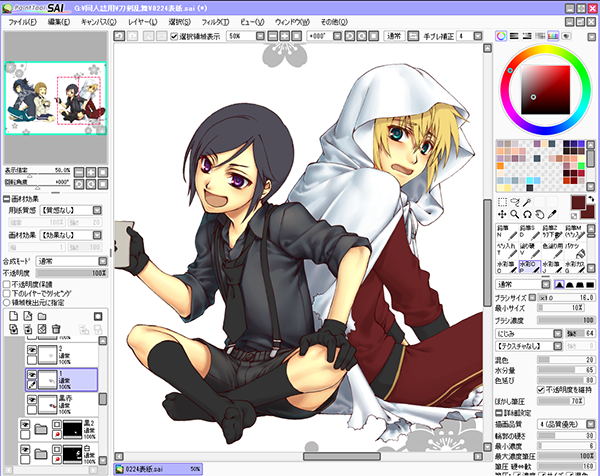
Task: Select the lasso selection tool
Action: click(515, 202)
